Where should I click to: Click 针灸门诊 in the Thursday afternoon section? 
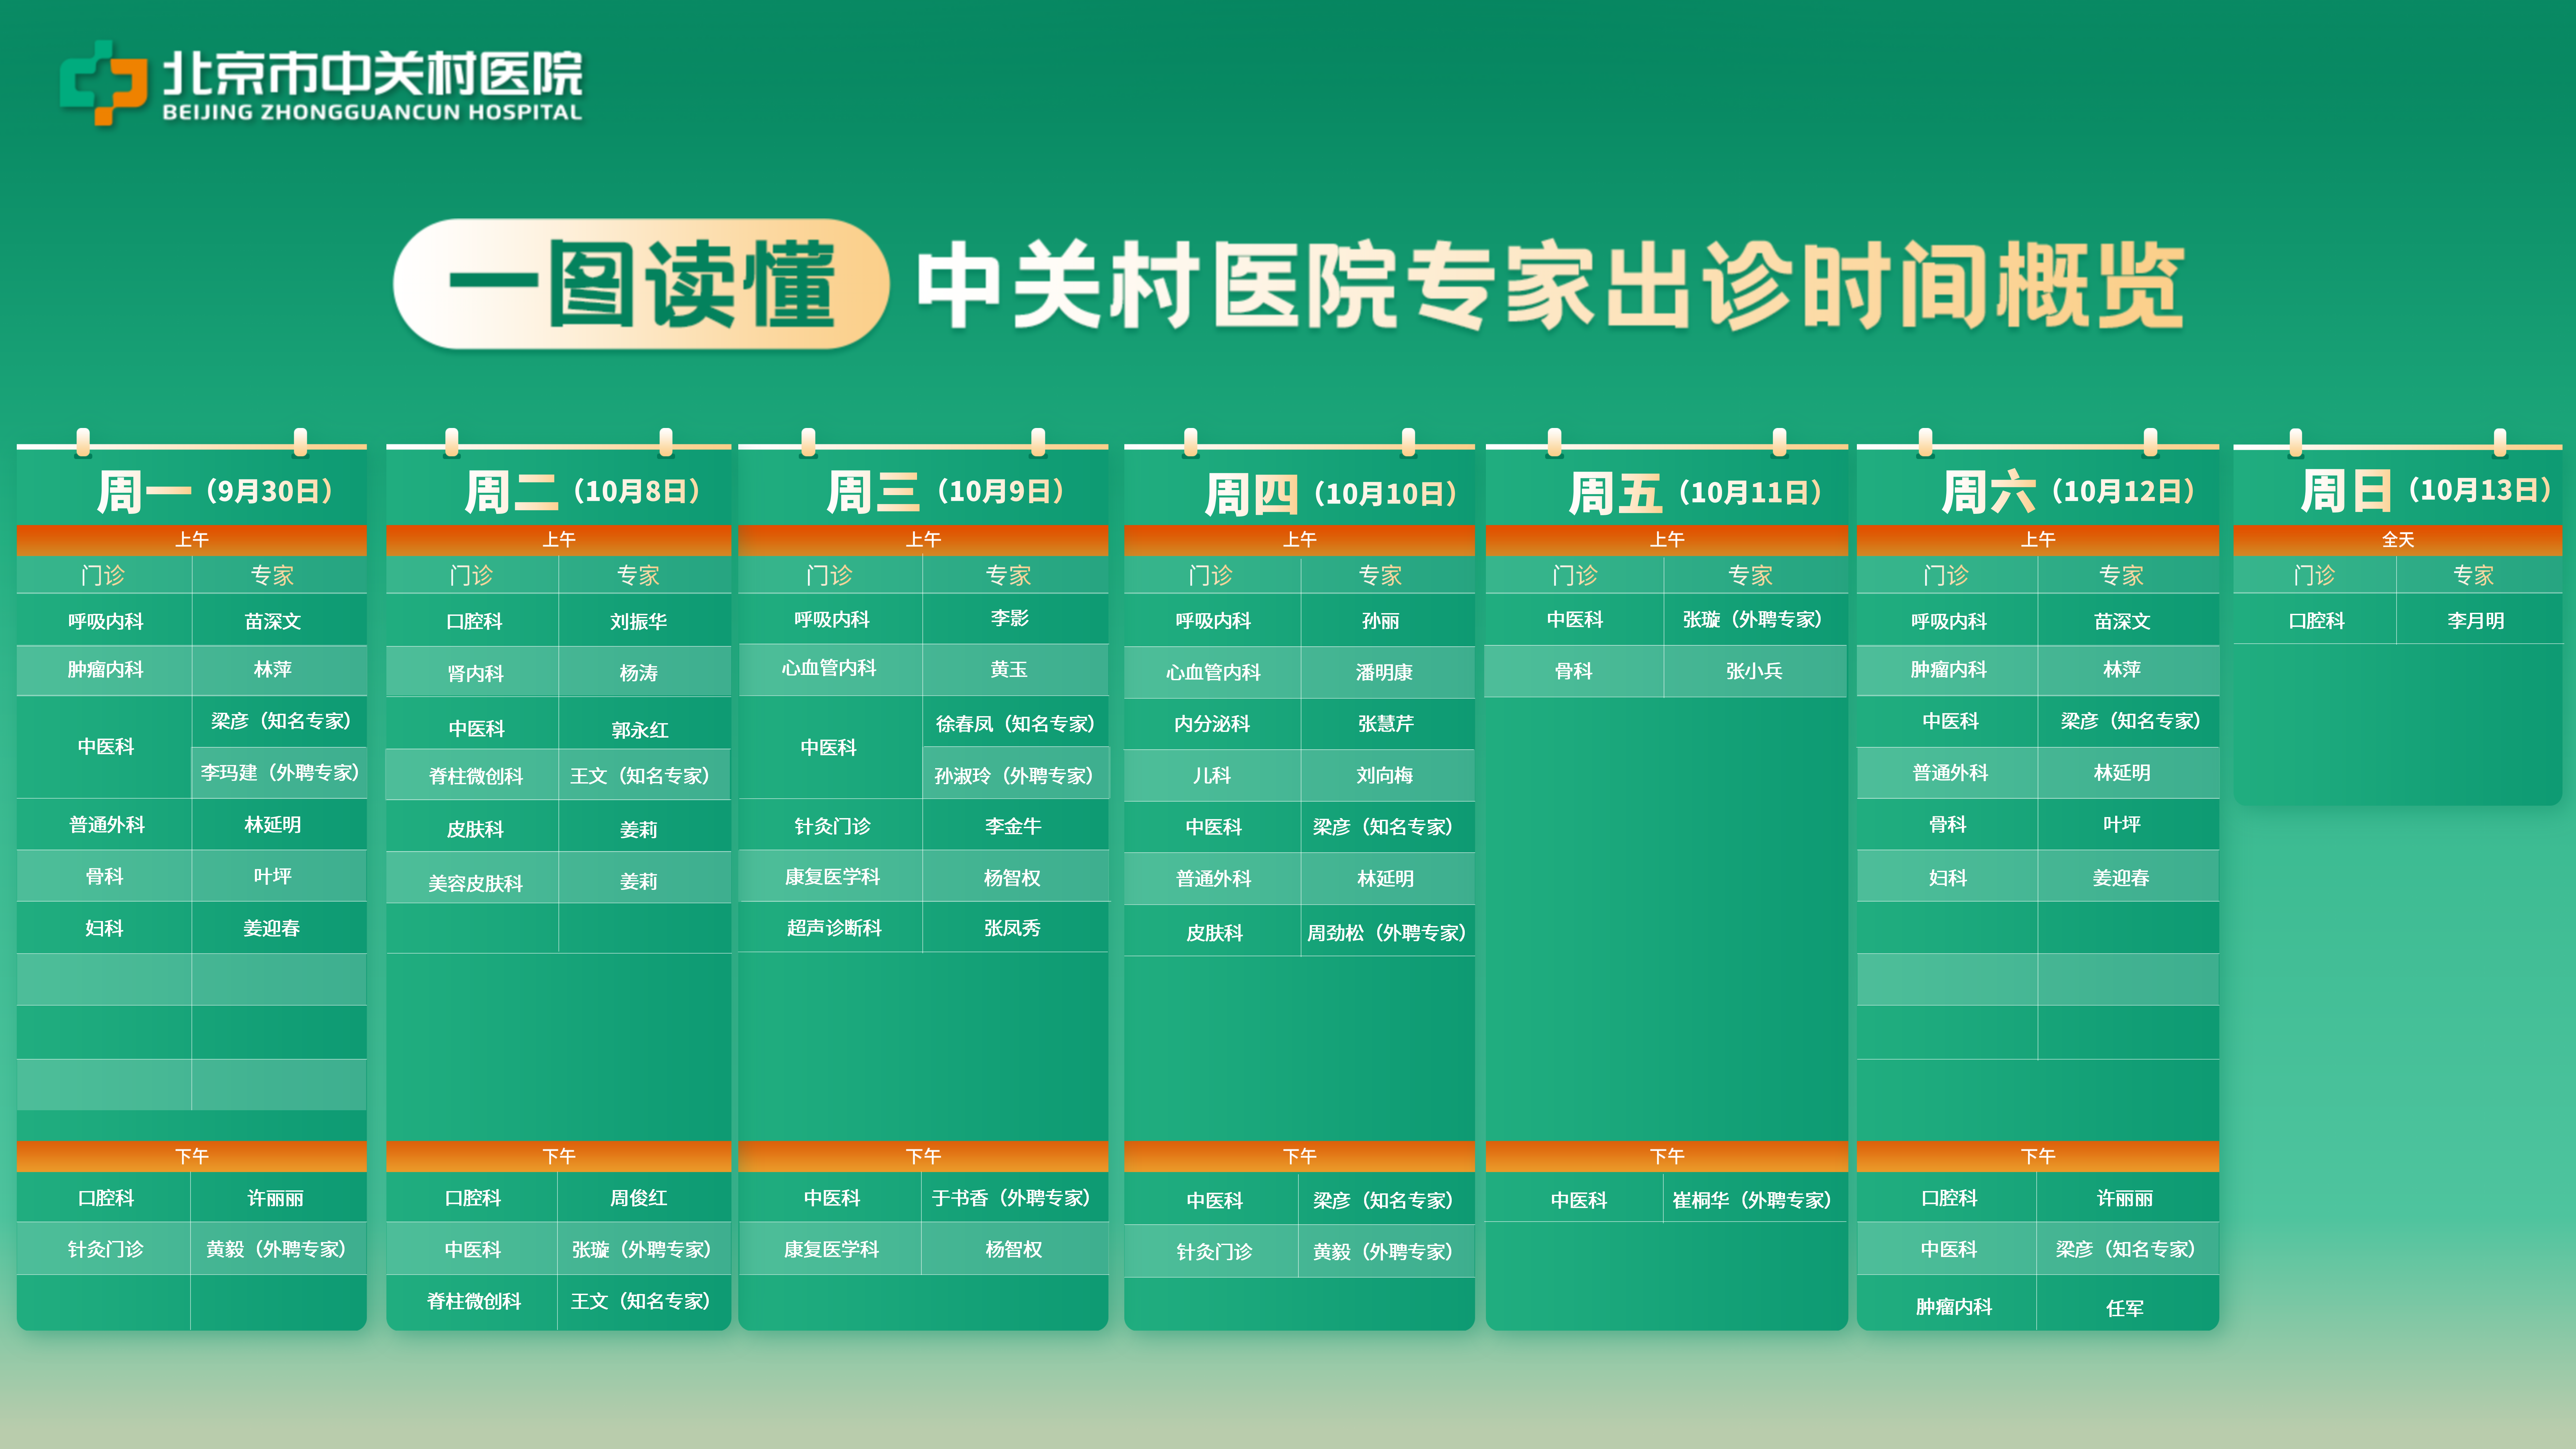click(x=1214, y=1252)
